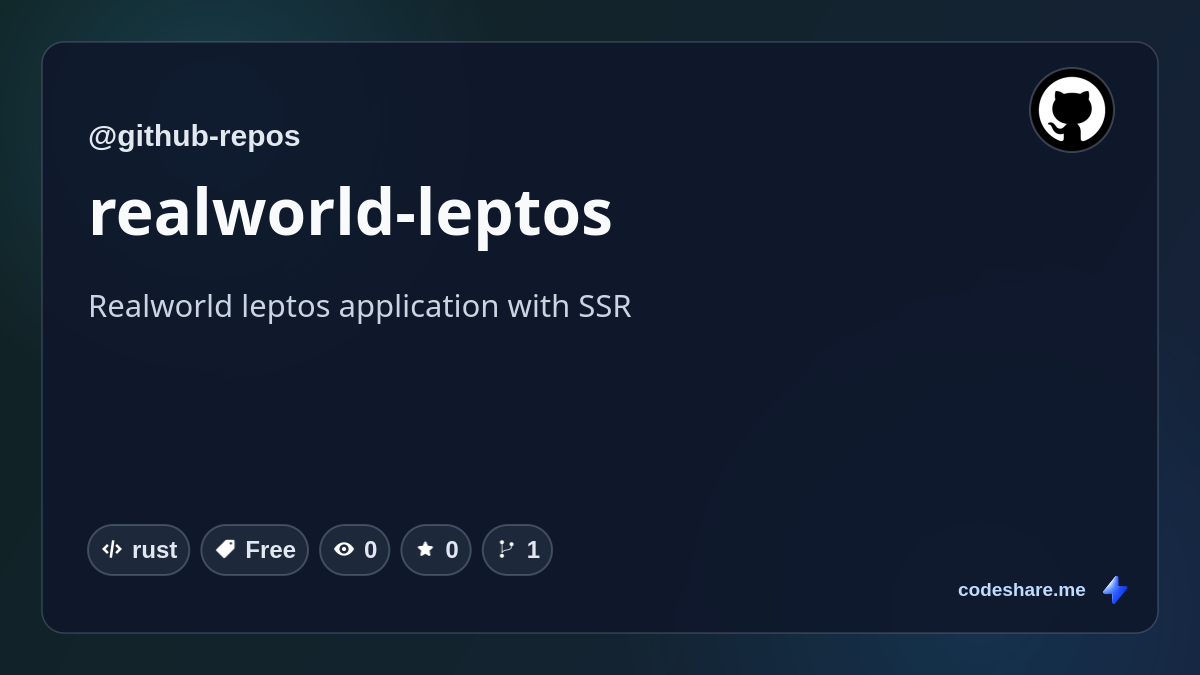The image size is (1200, 675).
Task: Click the GitHub Octocat avatar icon
Action: pyautogui.click(x=1072, y=110)
